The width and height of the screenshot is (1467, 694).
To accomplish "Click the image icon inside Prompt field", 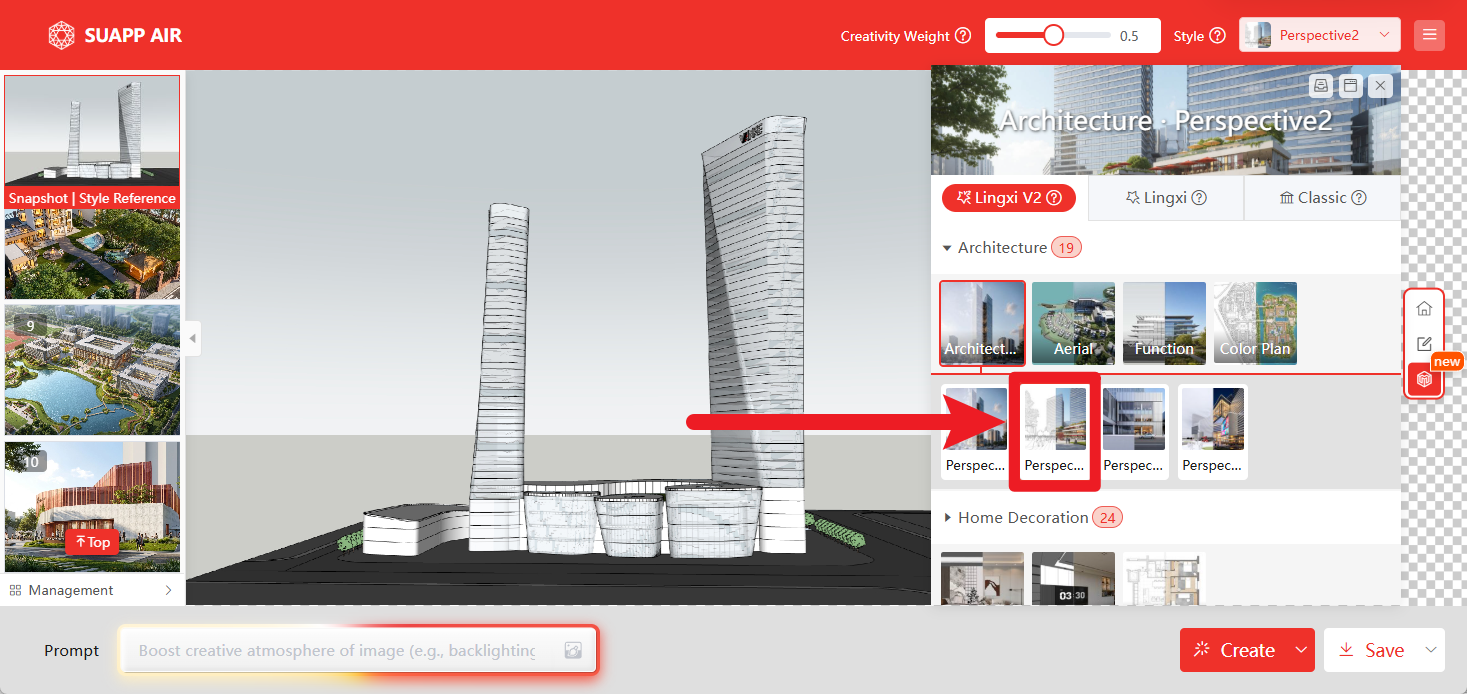I will [573, 650].
